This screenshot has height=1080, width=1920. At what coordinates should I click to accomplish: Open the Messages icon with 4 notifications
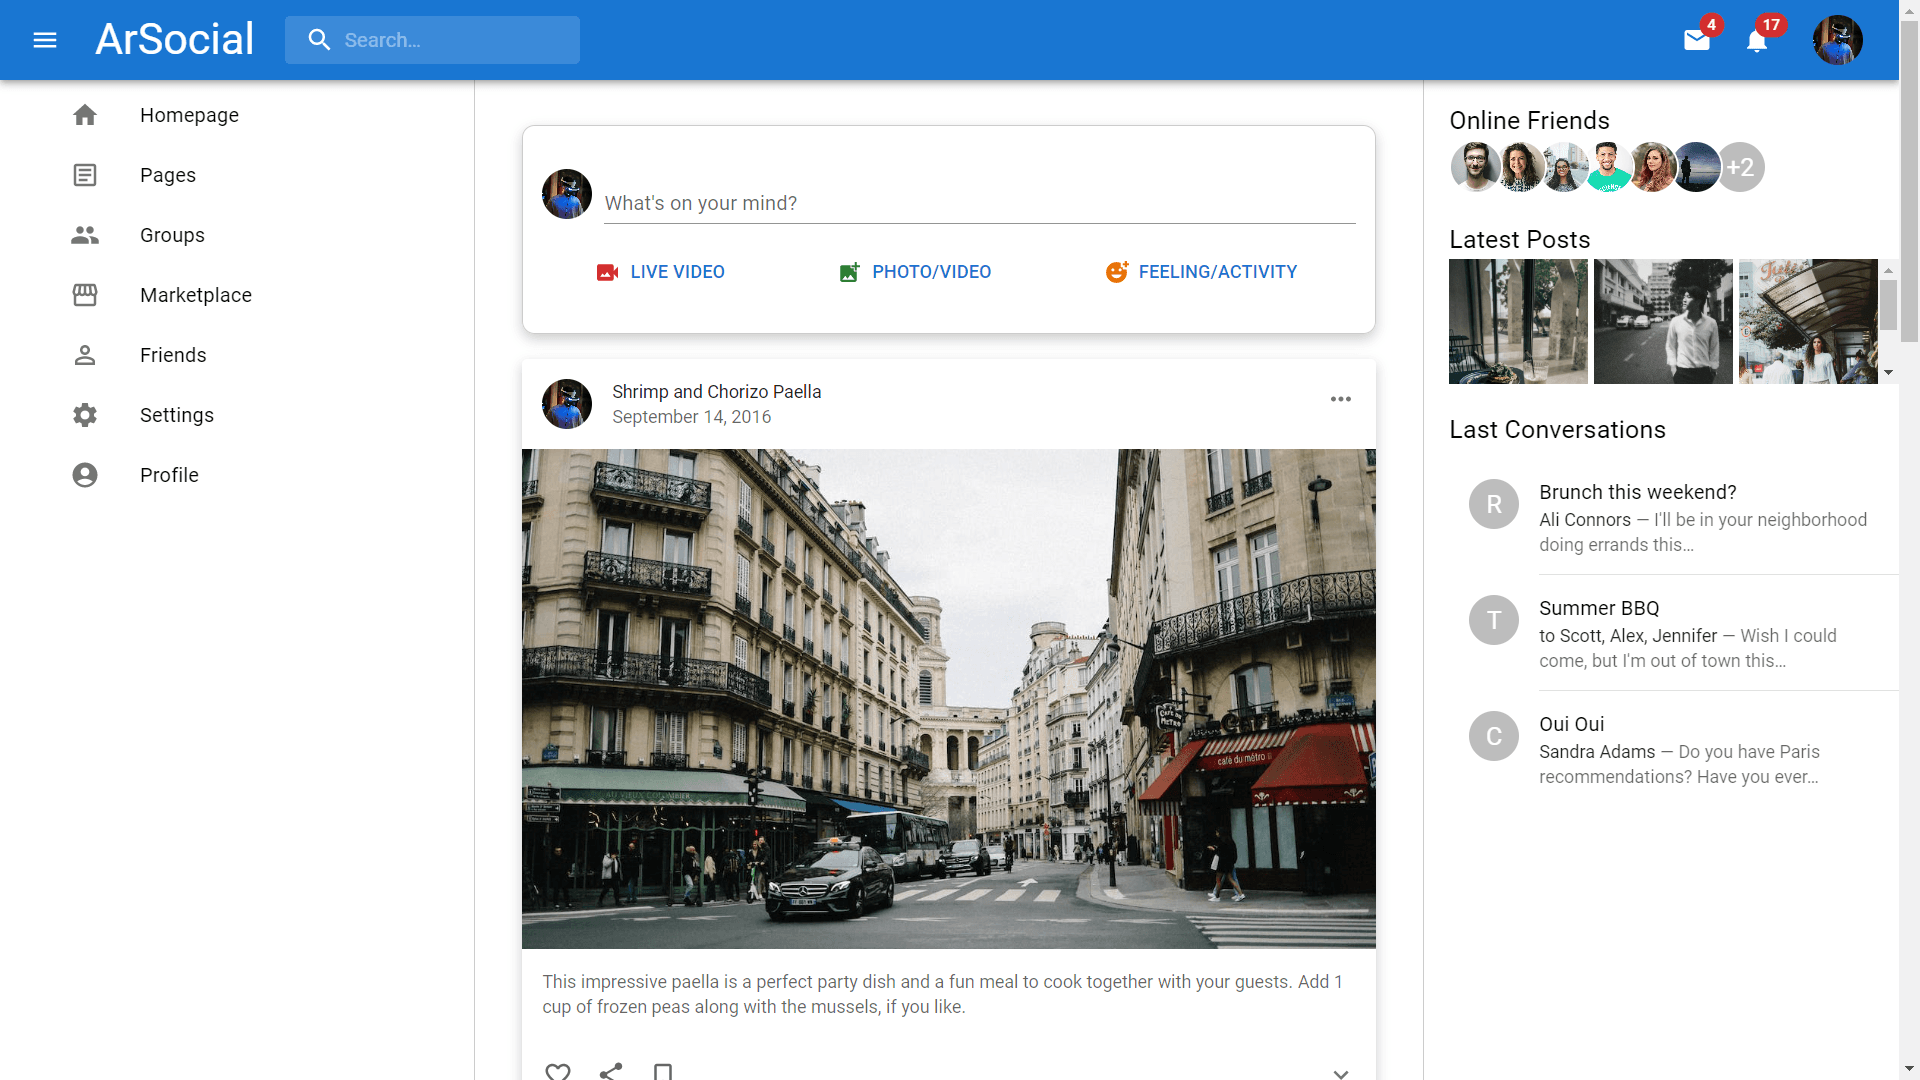pos(1696,40)
